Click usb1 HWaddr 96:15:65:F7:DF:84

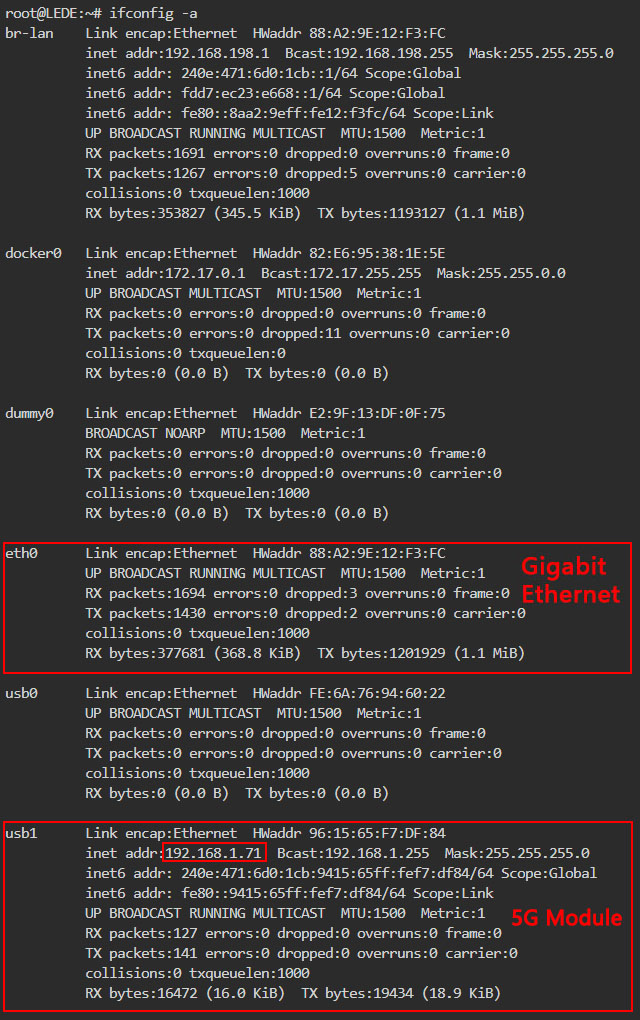click(x=382, y=833)
